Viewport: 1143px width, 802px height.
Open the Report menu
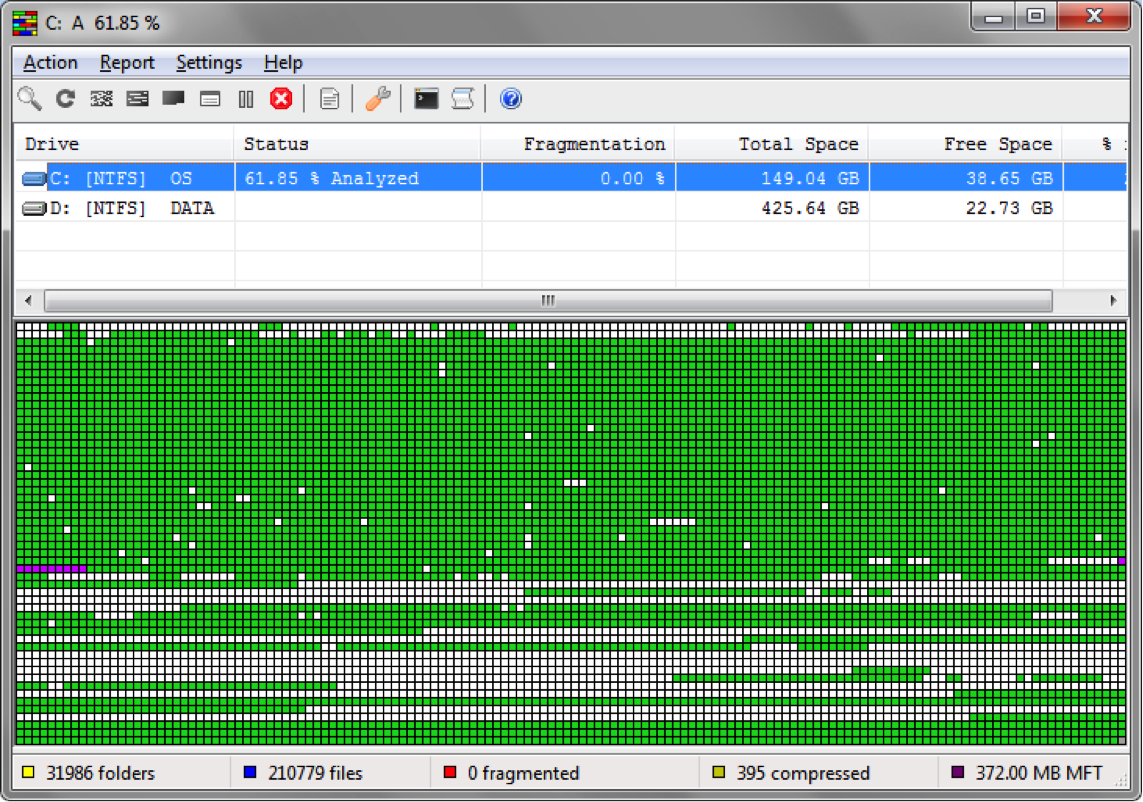(127, 63)
